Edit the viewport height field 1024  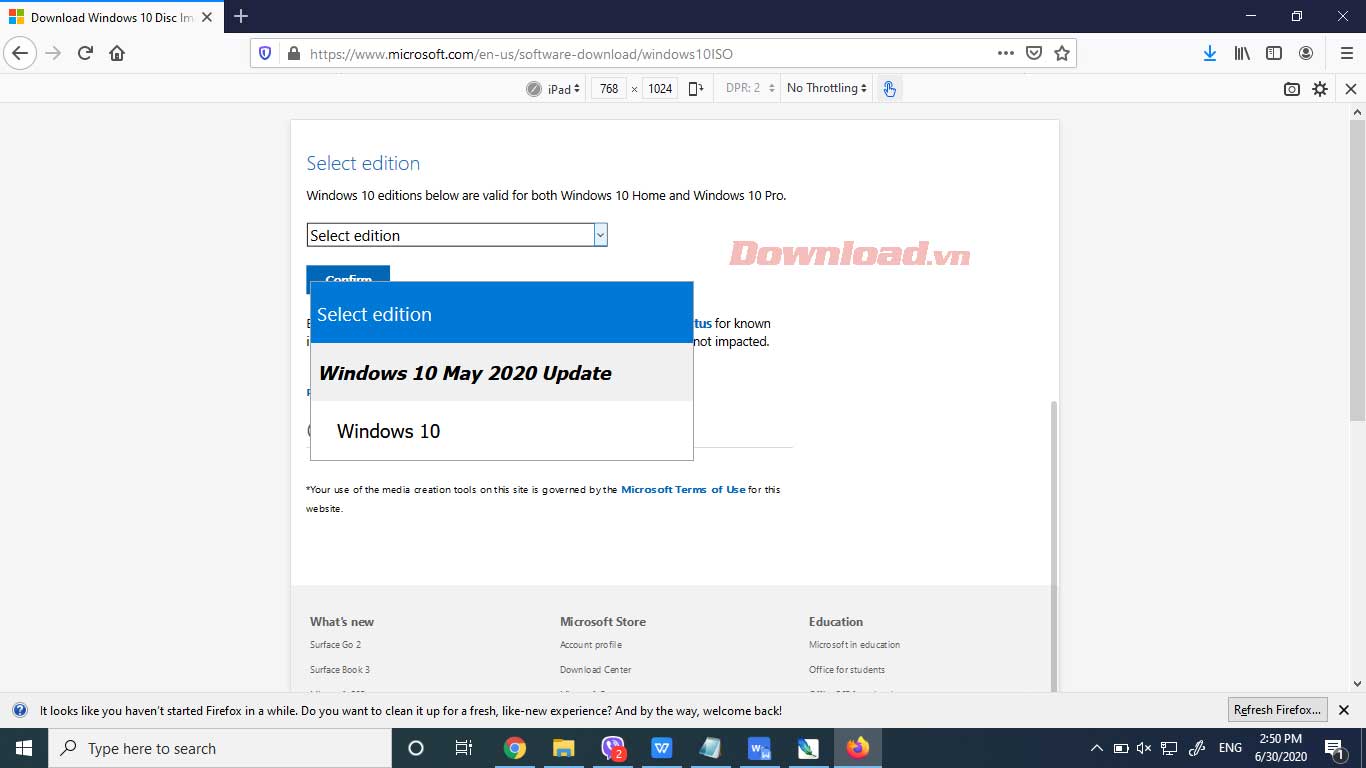(660, 89)
